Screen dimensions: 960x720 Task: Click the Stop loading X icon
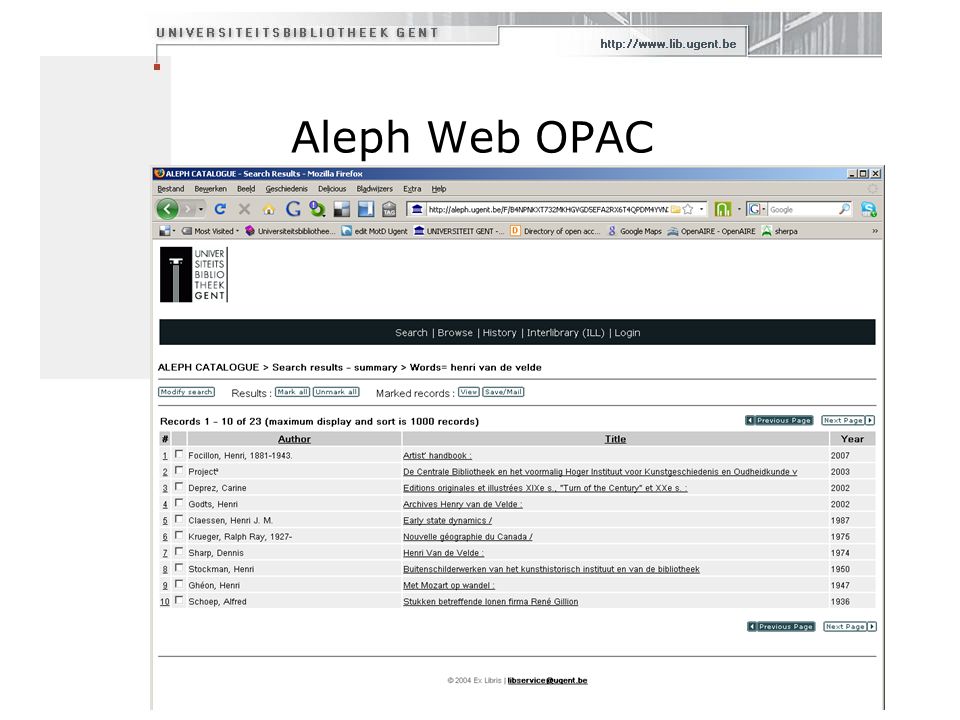pos(244,209)
